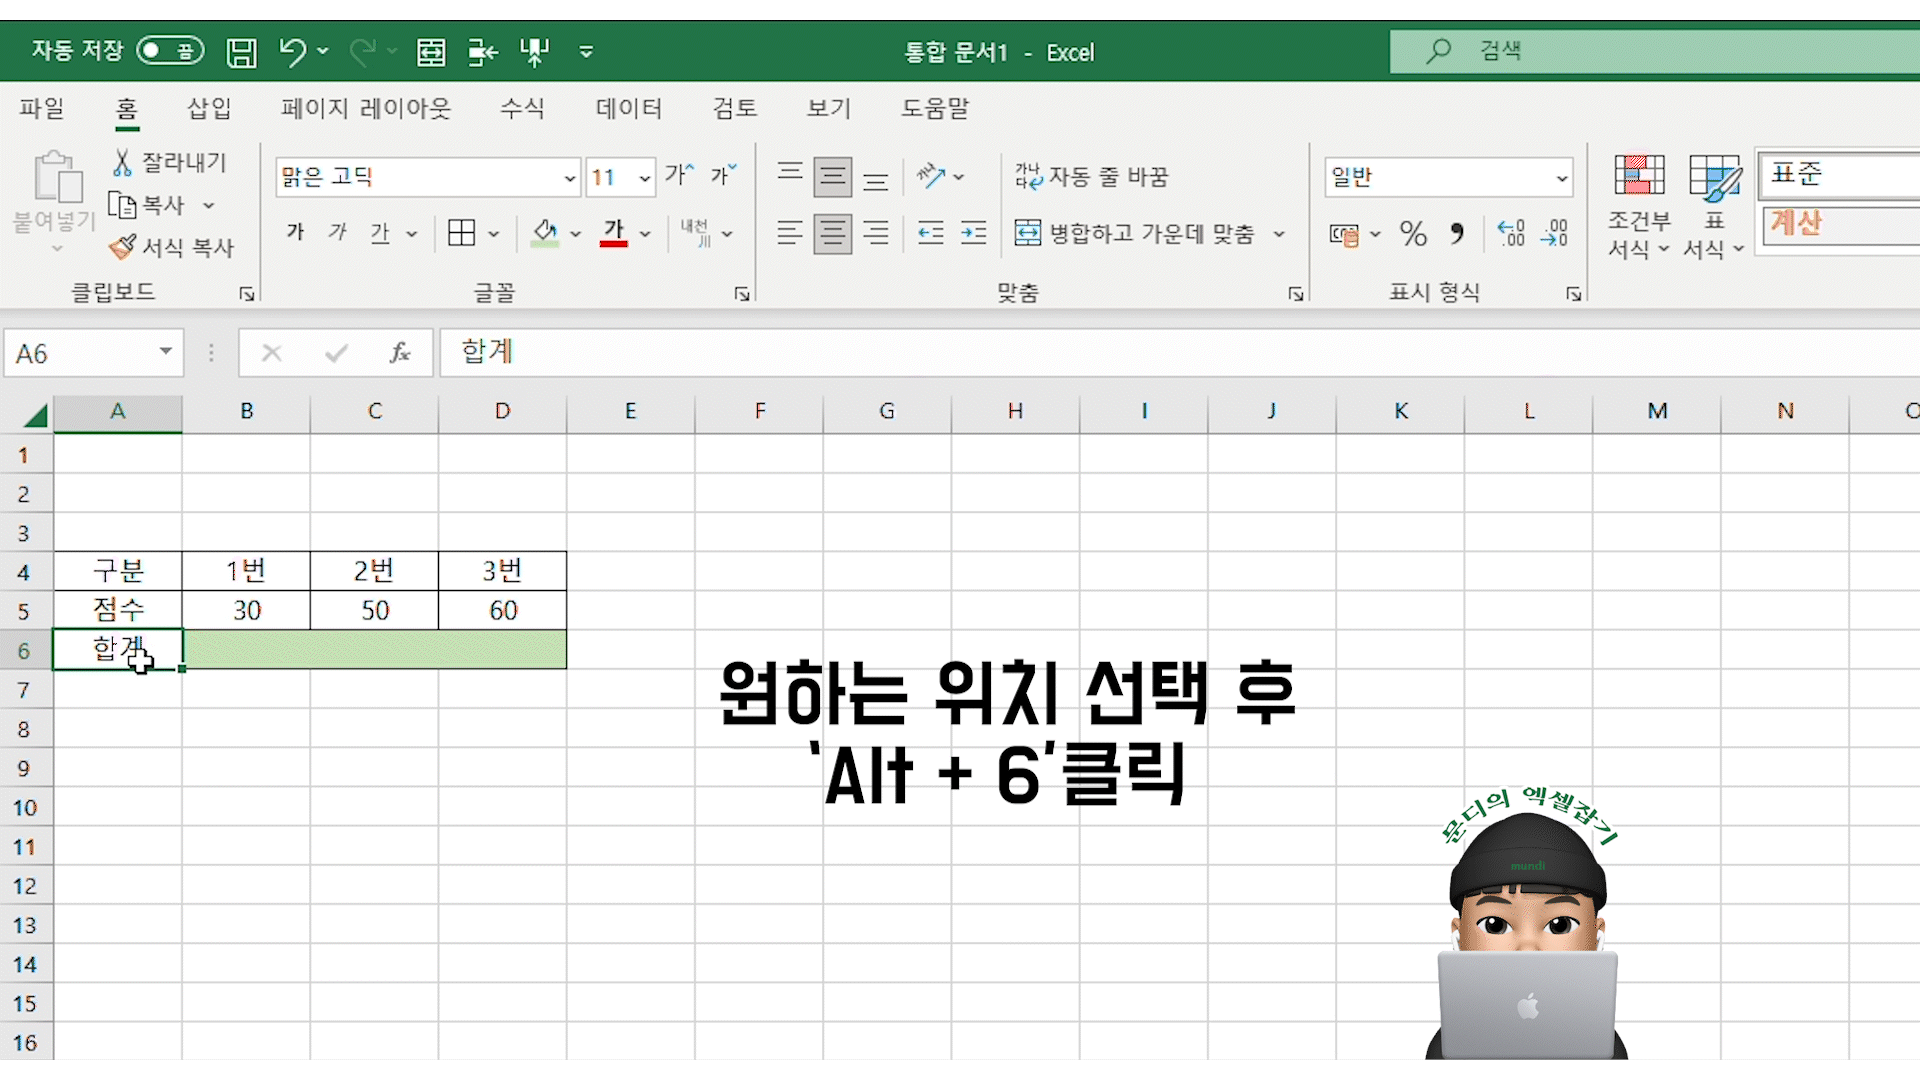Image resolution: width=1920 pixels, height=1080 pixels.
Task: Open the number format dropdown showing 일반
Action: pos(1561,178)
